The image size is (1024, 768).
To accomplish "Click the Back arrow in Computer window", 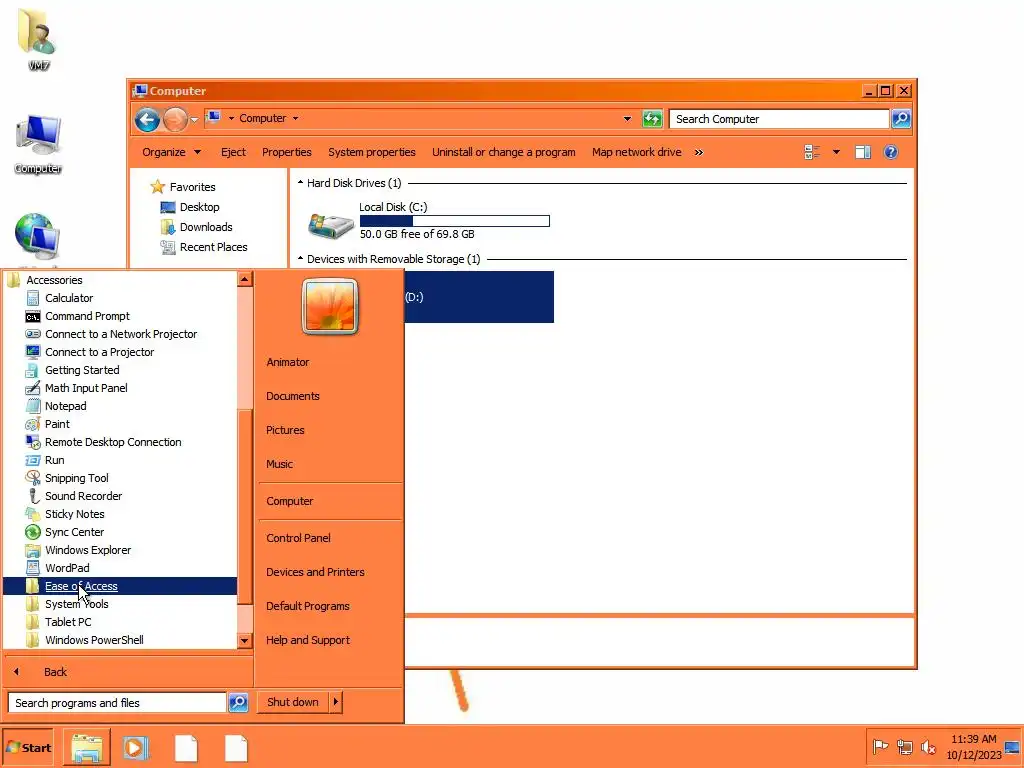I will coord(148,120).
